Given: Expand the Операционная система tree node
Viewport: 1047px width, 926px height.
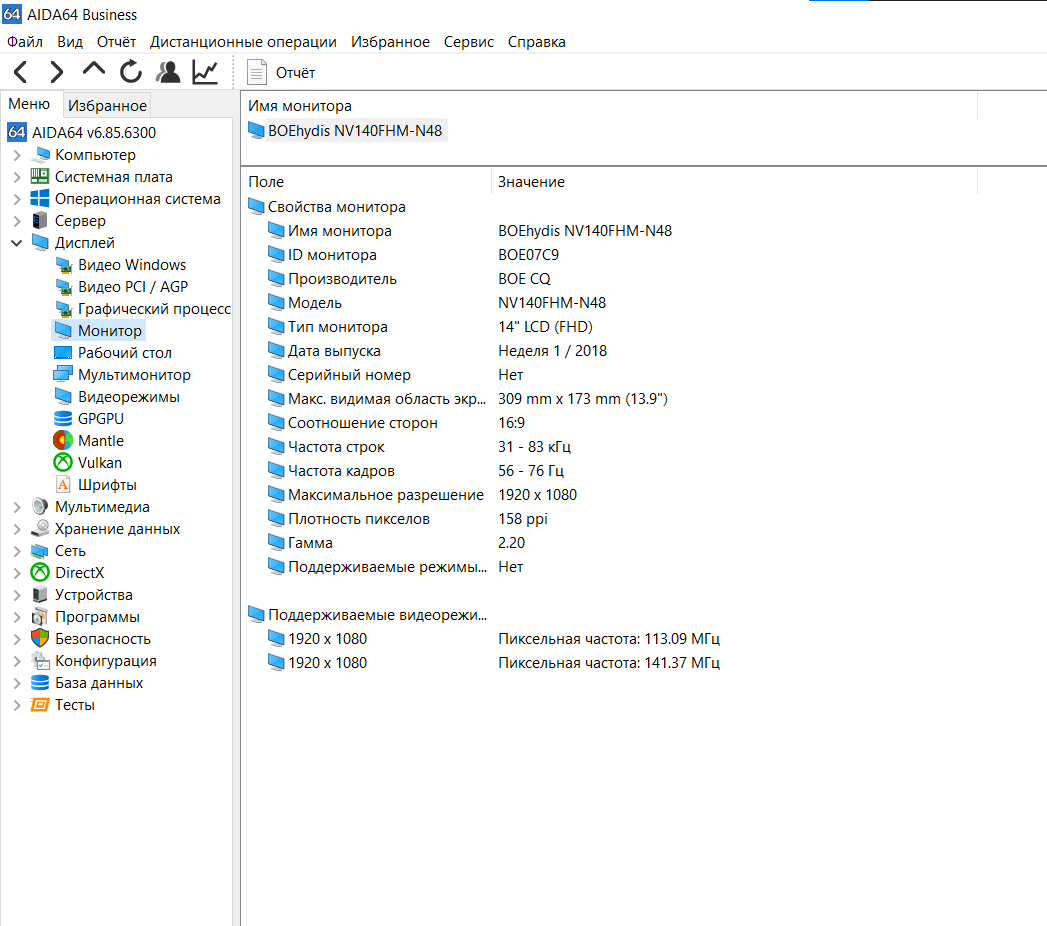Looking at the screenshot, I should [x=17, y=199].
